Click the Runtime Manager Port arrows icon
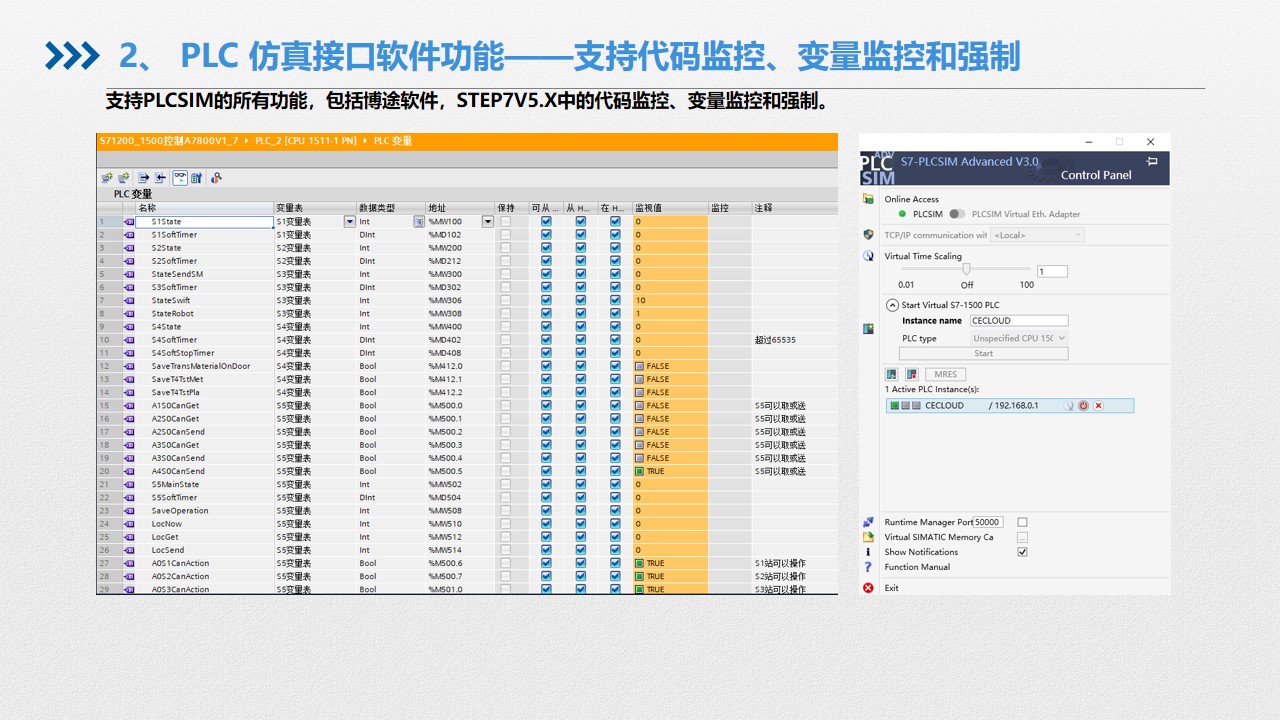This screenshot has width=1280, height=720. point(868,522)
